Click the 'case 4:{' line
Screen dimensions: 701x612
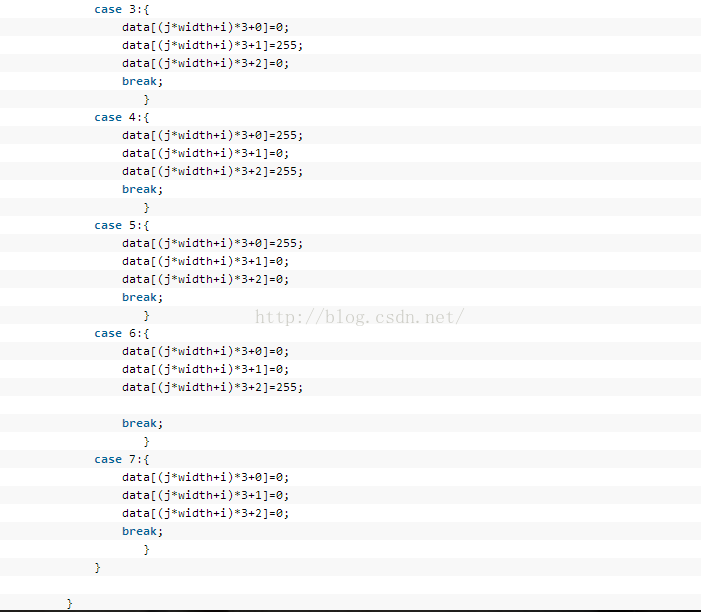122,118
